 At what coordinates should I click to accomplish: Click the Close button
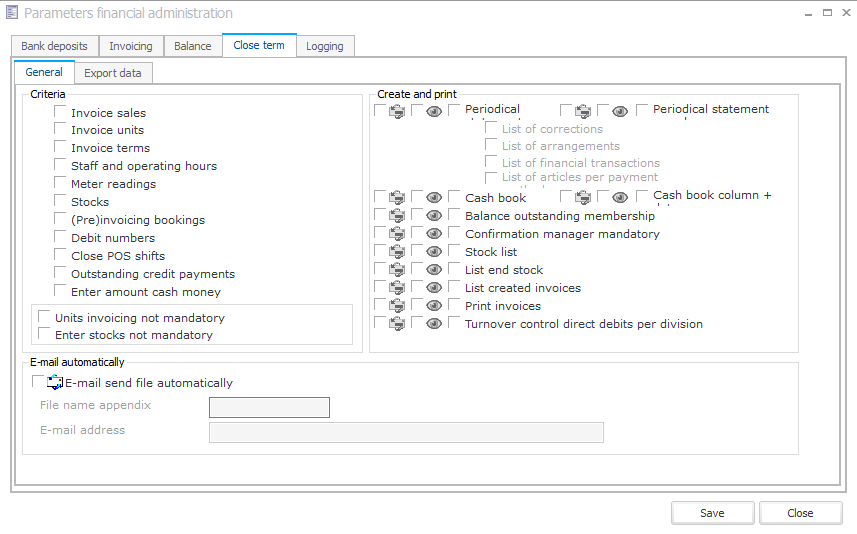pyautogui.click(x=801, y=513)
